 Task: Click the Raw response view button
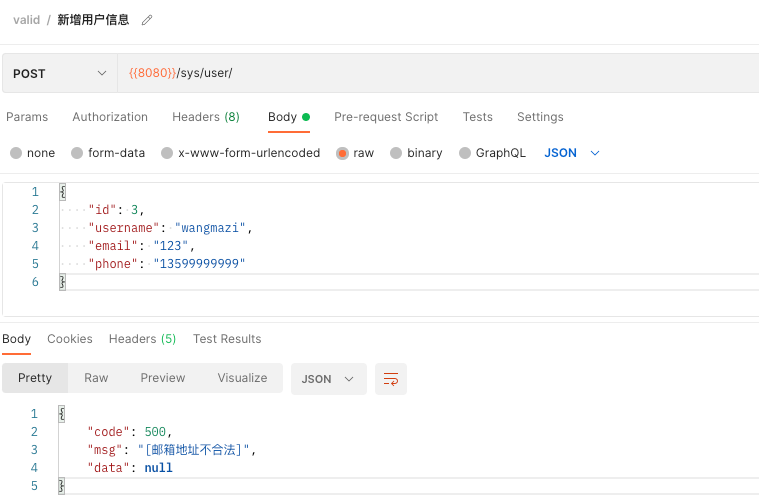pos(96,378)
